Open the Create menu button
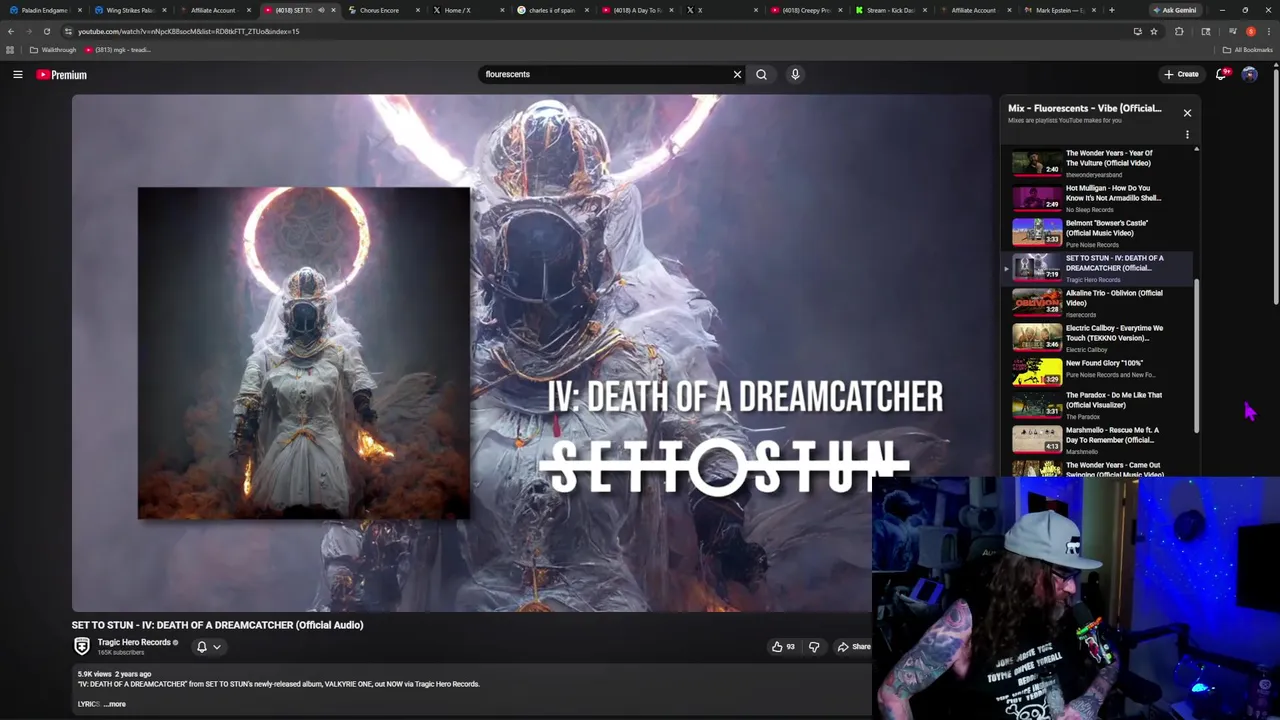The image size is (1280, 720). pyautogui.click(x=1181, y=74)
